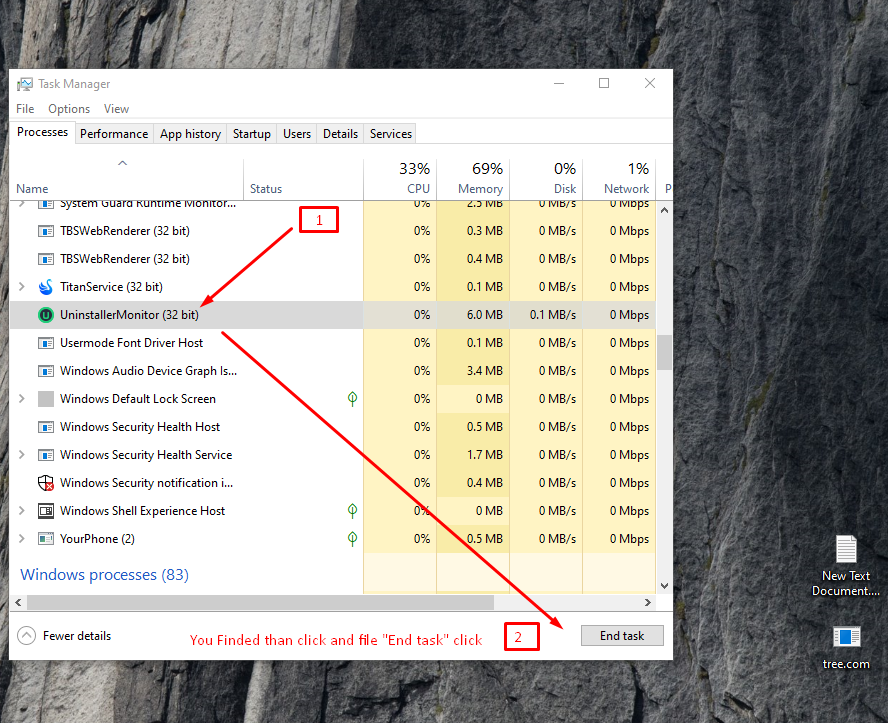Click the first TBSWebRenderer row icon

pyautogui.click(x=46, y=231)
